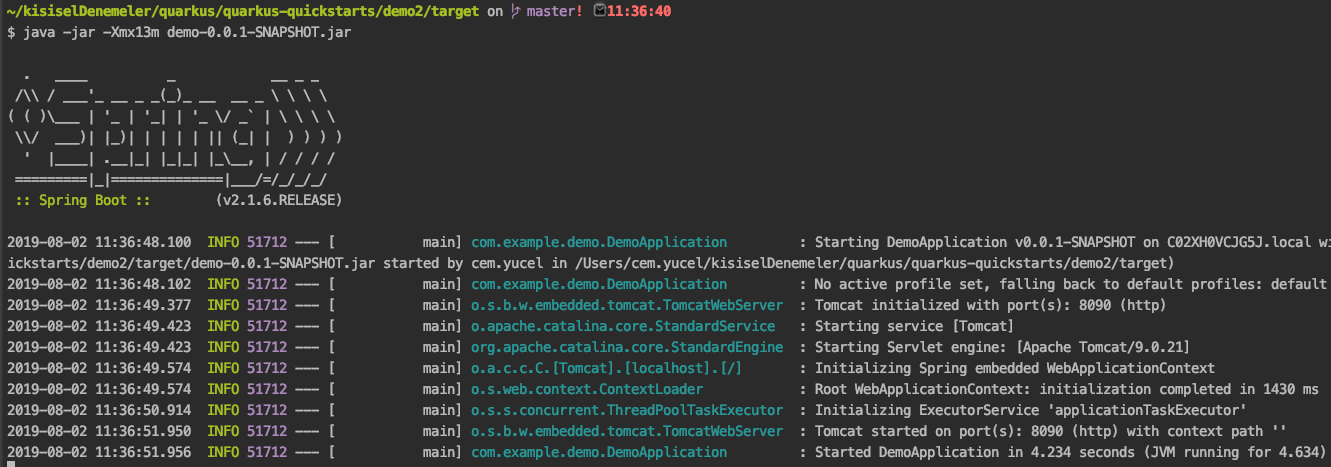Click the ContextLoader logger name
1331x467 pixels.
coord(587,389)
